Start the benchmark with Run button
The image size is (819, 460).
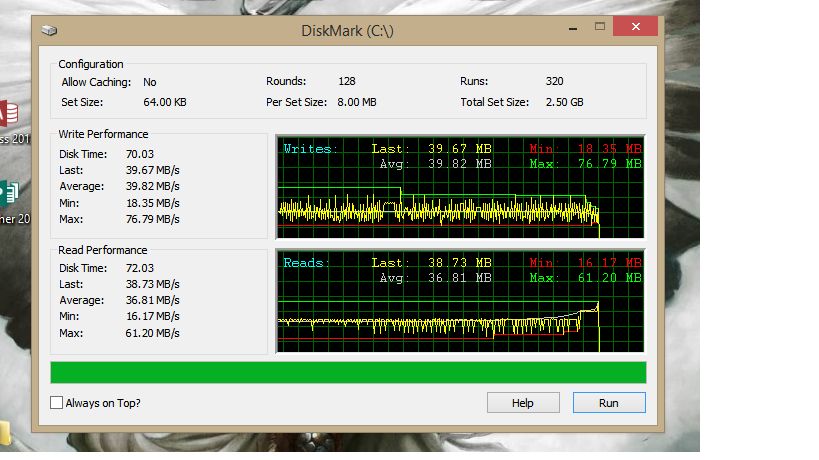coord(609,403)
